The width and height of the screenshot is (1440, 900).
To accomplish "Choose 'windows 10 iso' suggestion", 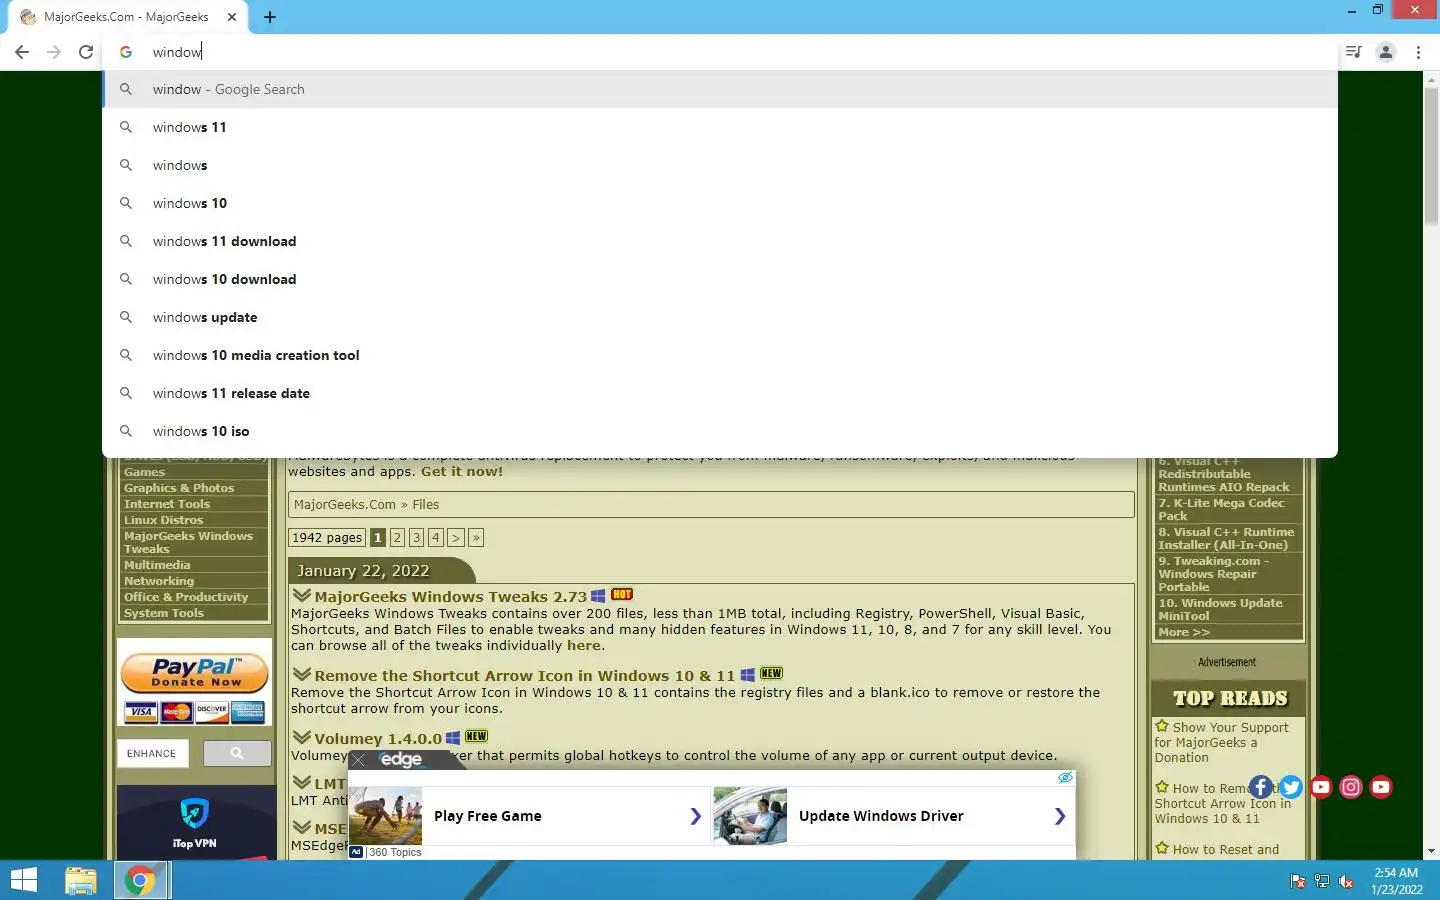I will [x=720, y=431].
